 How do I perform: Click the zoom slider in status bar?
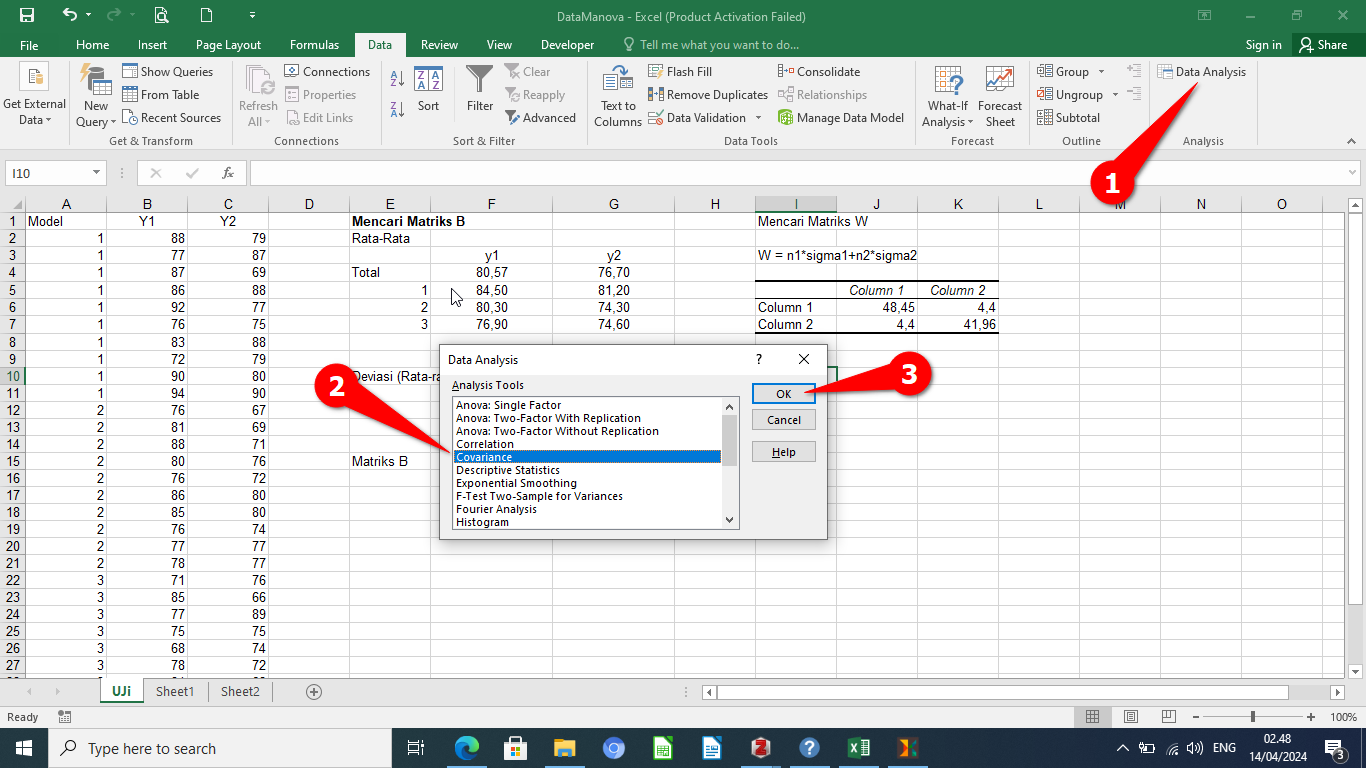pyautogui.click(x=1253, y=717)
